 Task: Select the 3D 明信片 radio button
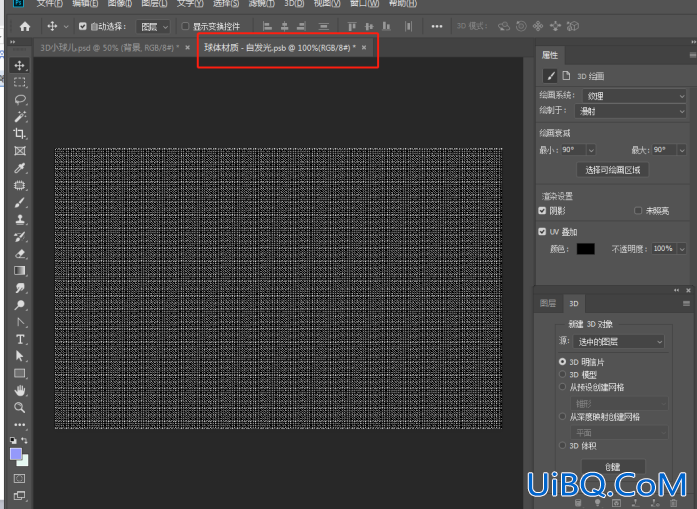[562, 362]
